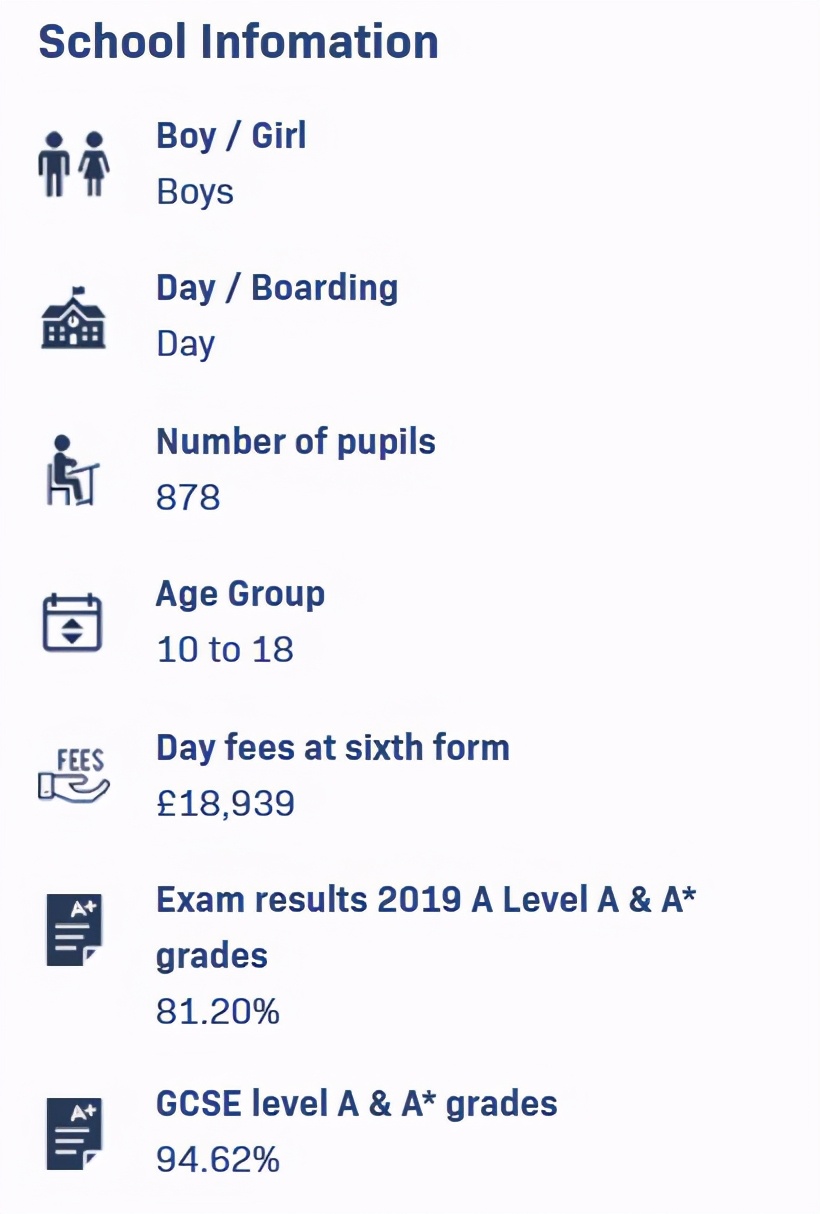The height and width of the screenshot is (1214, 820).
Task: Click the calendar age group icon
Action: 72,623
